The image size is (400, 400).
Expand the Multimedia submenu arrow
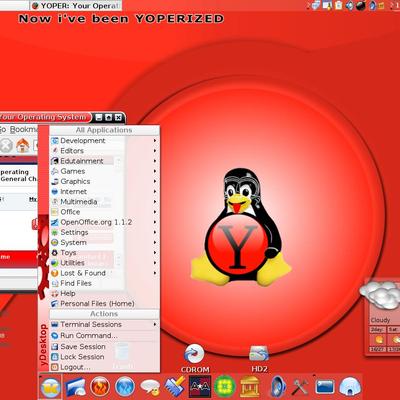[x=155, y=202]
